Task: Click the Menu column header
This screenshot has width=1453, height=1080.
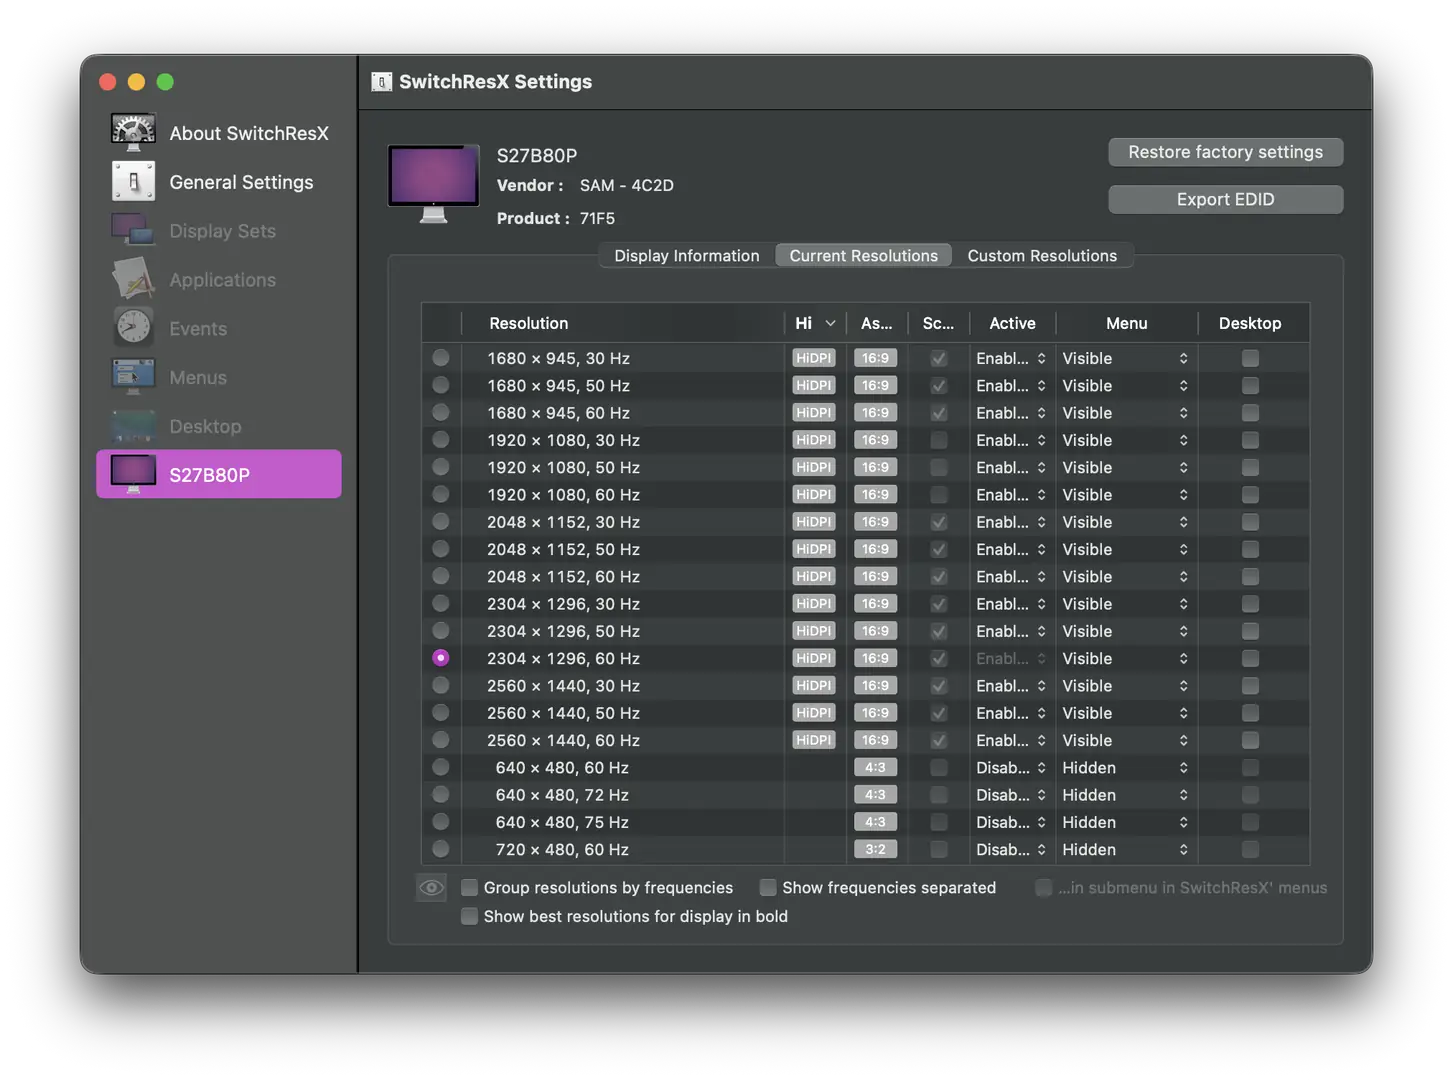Action: click(1126, 323)
